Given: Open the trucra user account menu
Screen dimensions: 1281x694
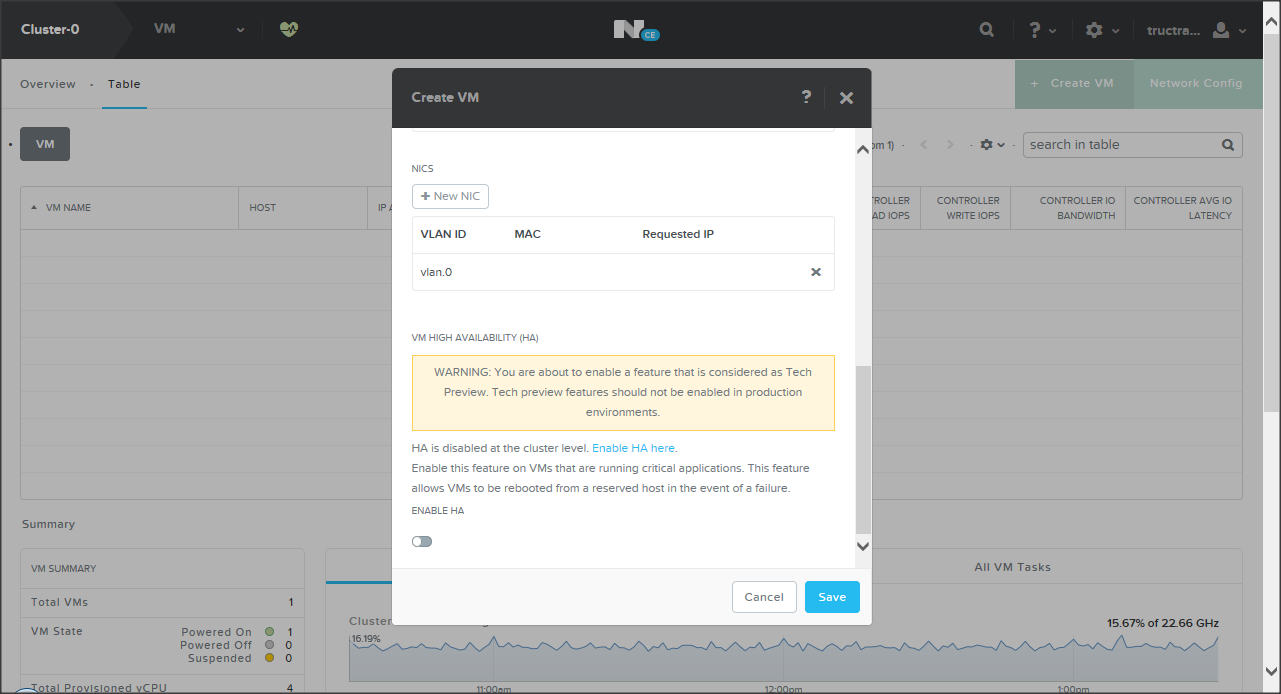Looking at the screenshot, I should tap(1196, 30).
